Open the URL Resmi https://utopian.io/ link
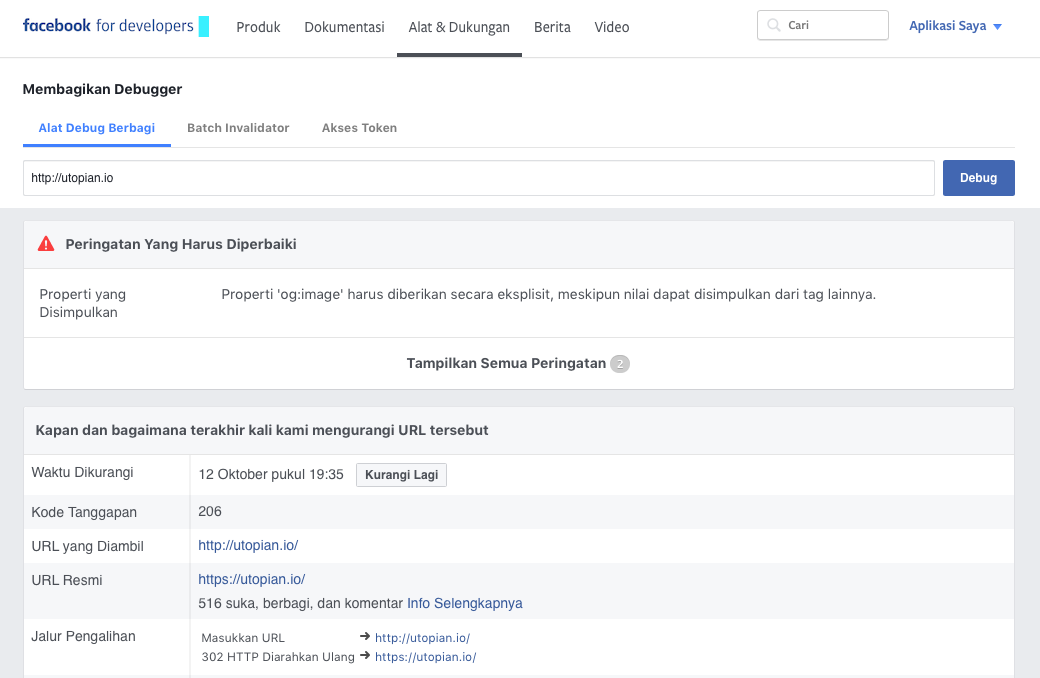The width and height of the screenshot is (1040, 678). click(x=252, y=579)
